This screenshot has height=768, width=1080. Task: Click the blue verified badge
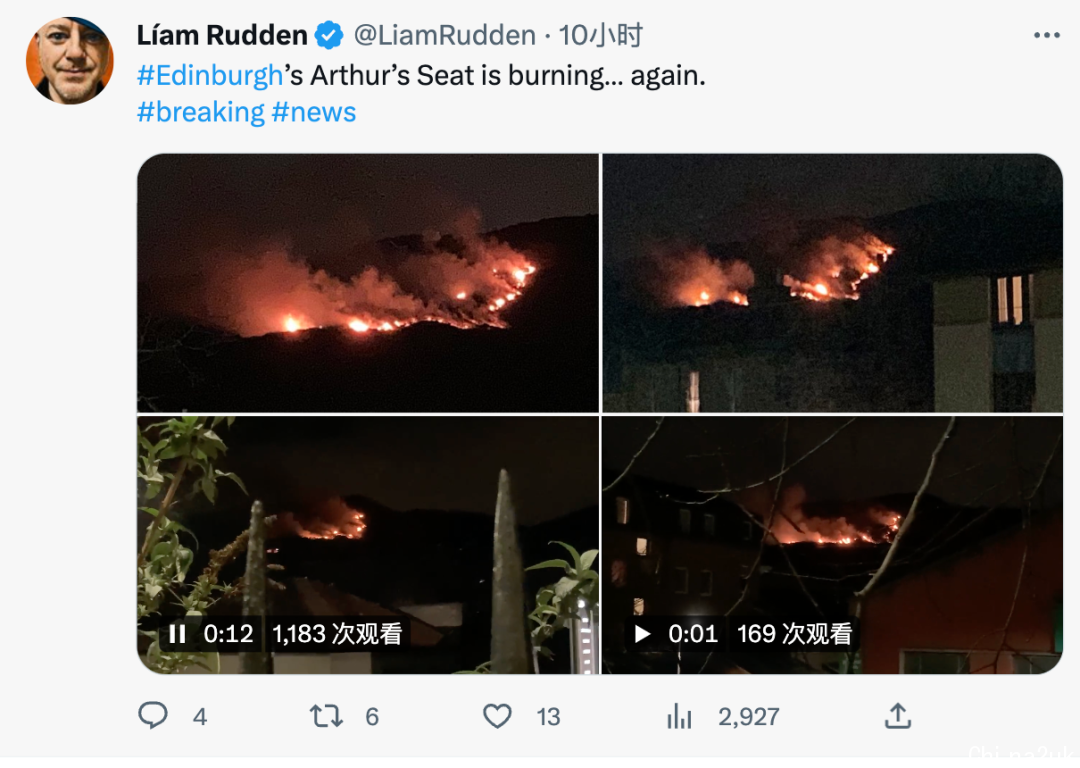click(329, 35)
